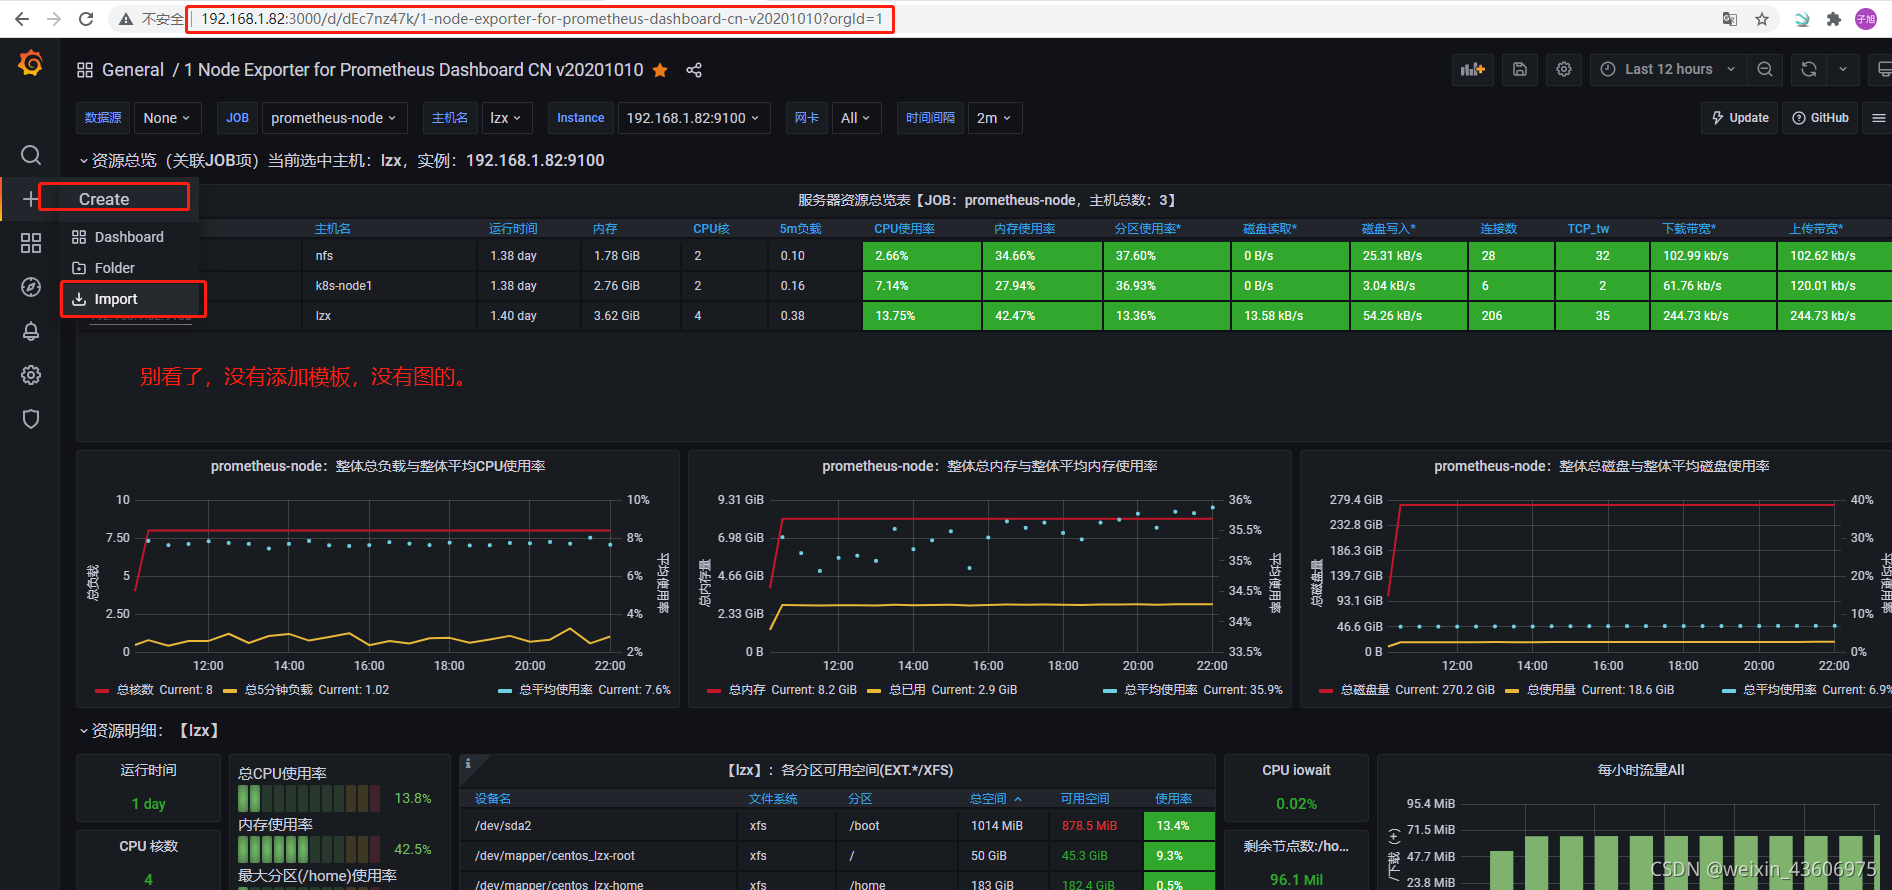Viewport: 1892px width, 890px height.
Task: Open the Server Admin shield icon
Action: pos(31,419)
